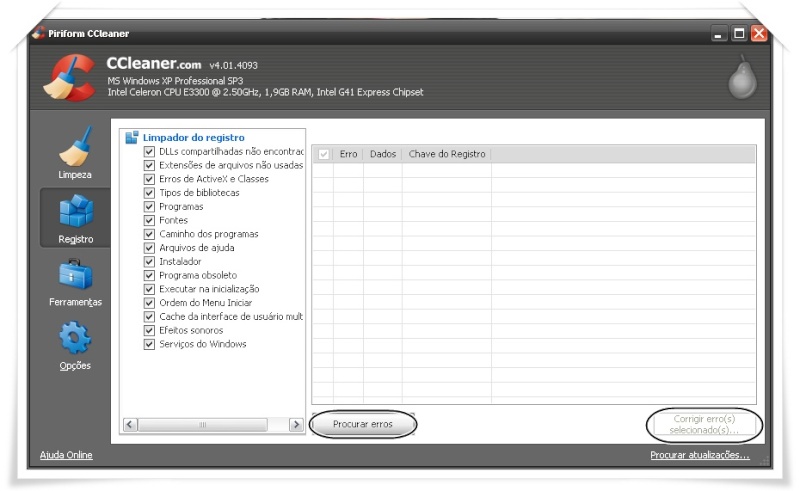Minimize the Piriform CCleaner window
This screenshot has width=800, height=491.
pyautogui.click(x=718, y=34)
